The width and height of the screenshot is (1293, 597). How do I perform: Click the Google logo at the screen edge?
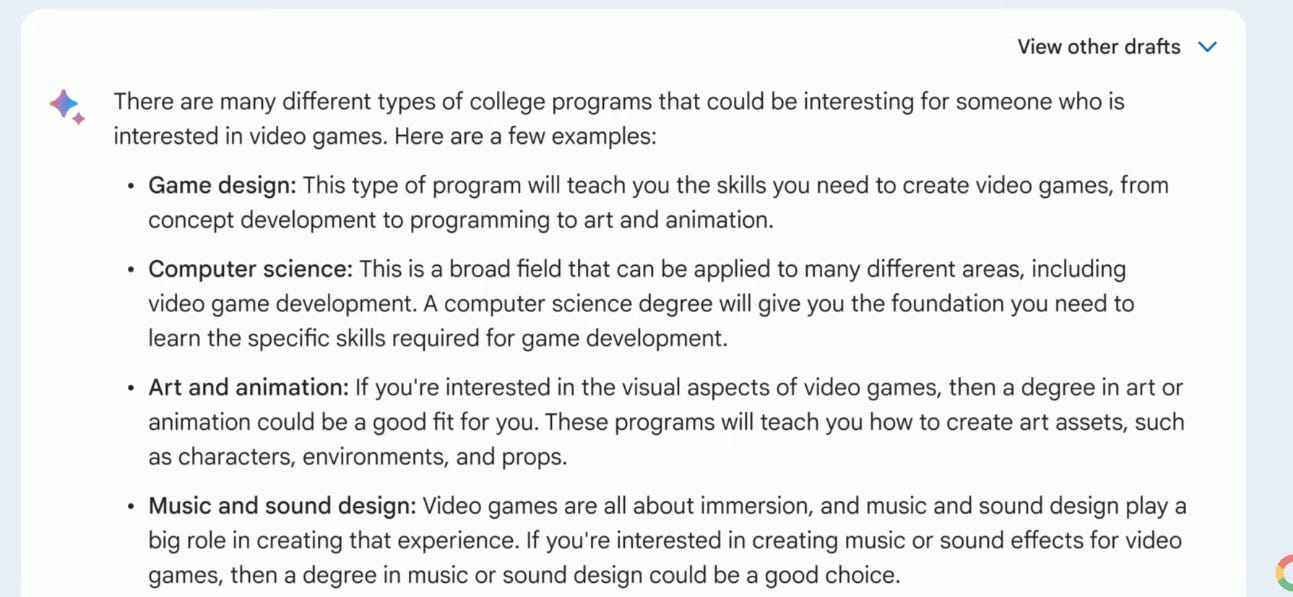pos(1284,573)
